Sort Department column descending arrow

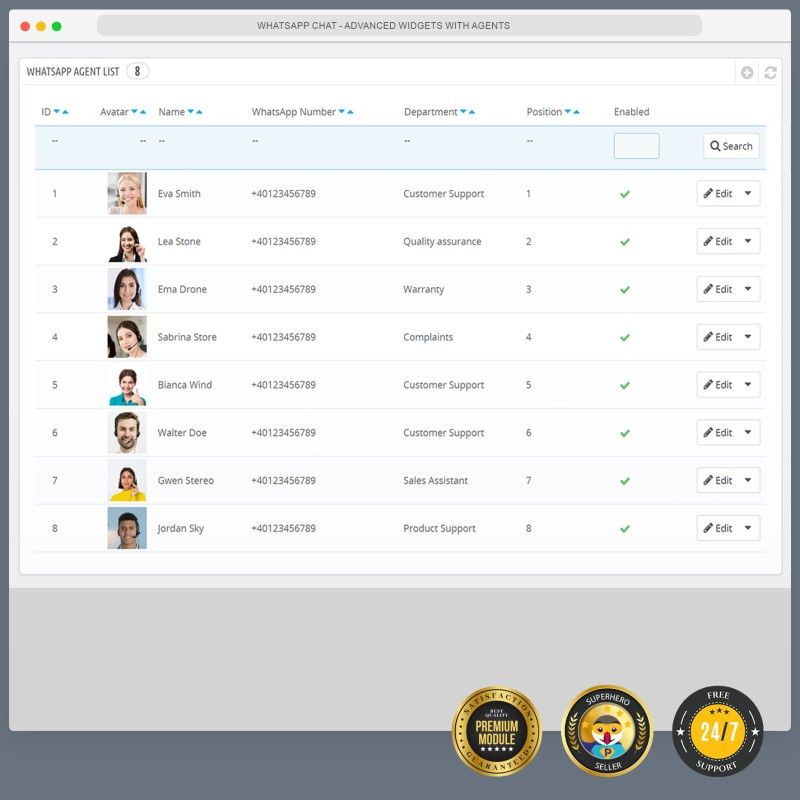point(463,111)
